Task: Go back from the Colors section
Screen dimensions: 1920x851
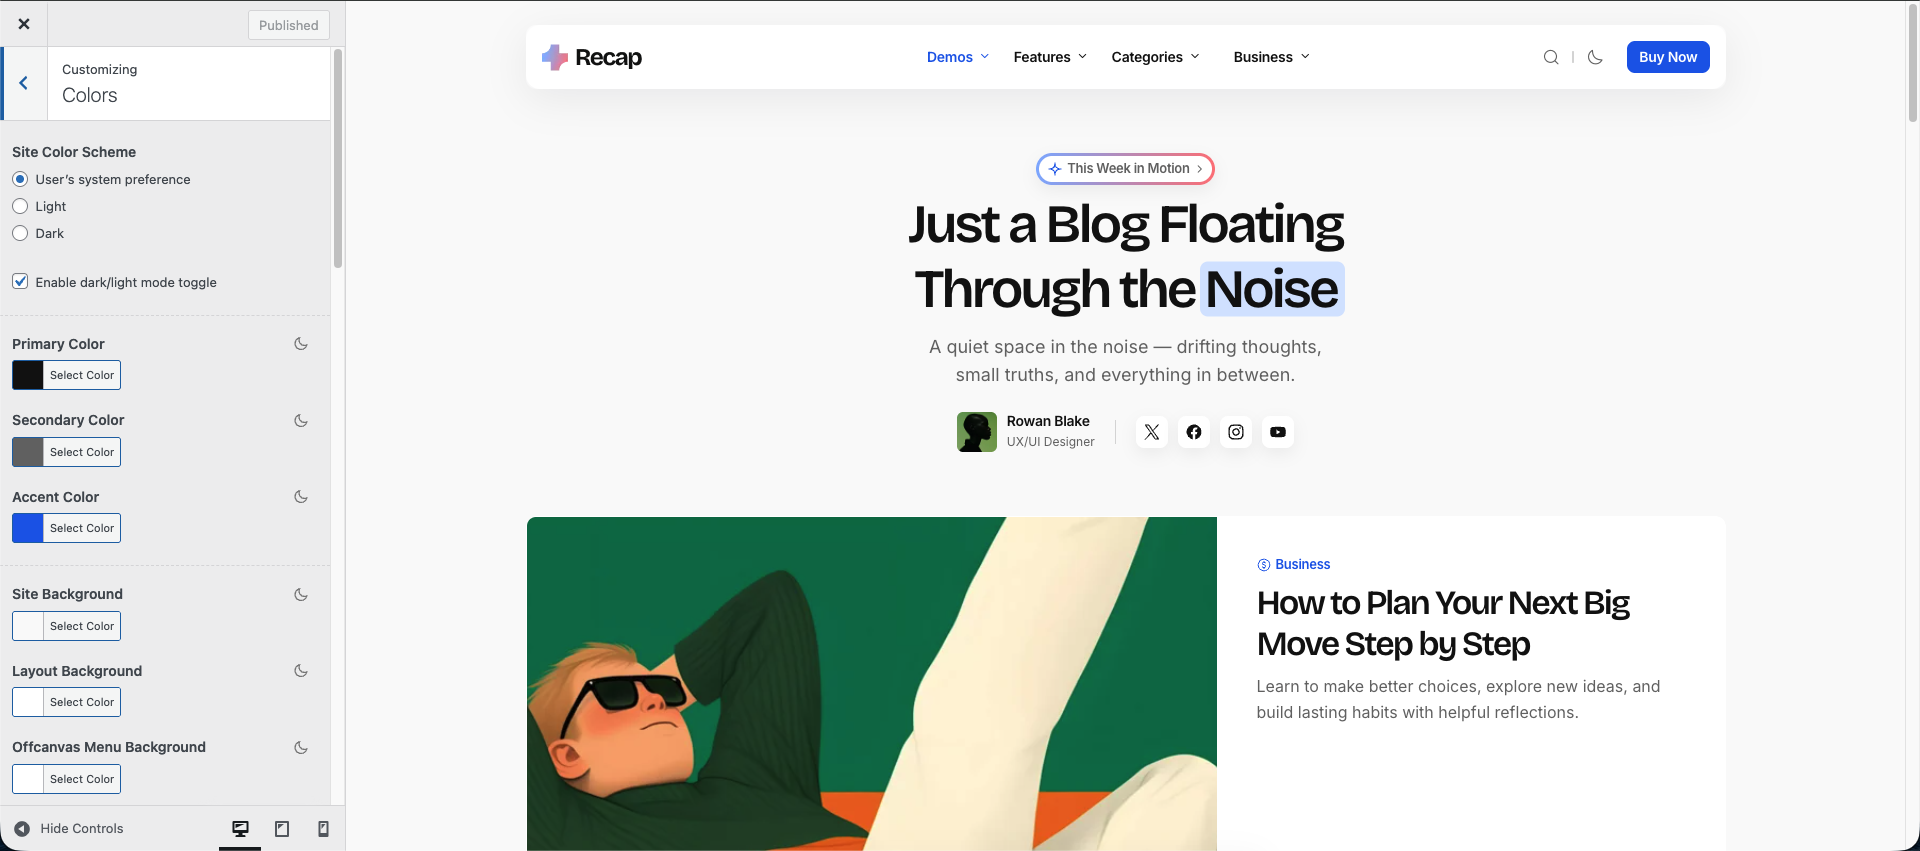Action: [x=24, y=83]
